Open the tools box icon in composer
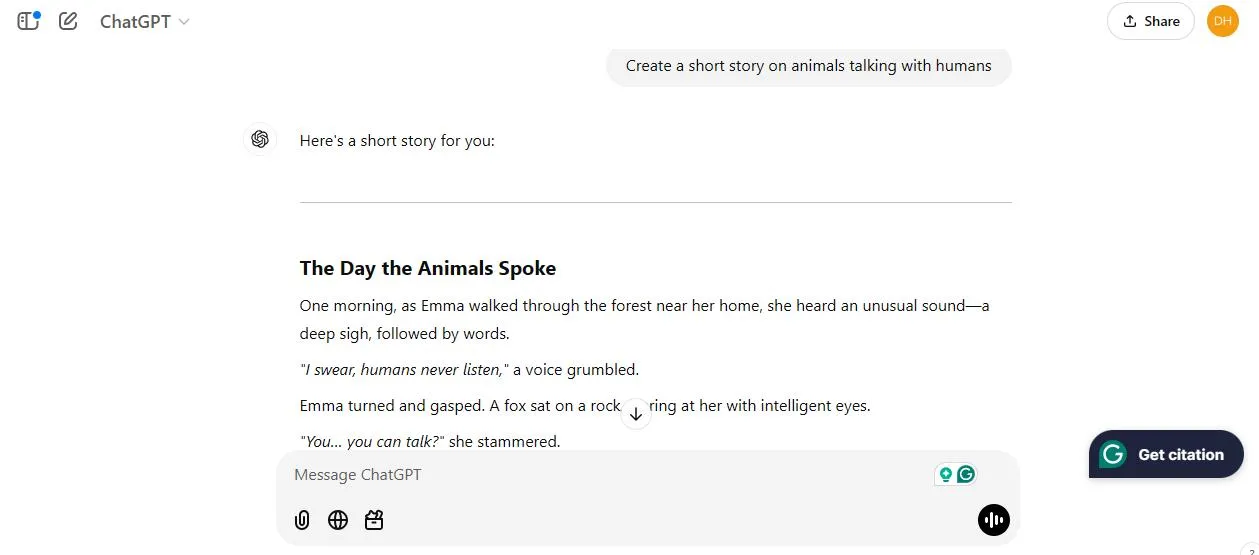The image size is (1259, 555). pos(374,520)
